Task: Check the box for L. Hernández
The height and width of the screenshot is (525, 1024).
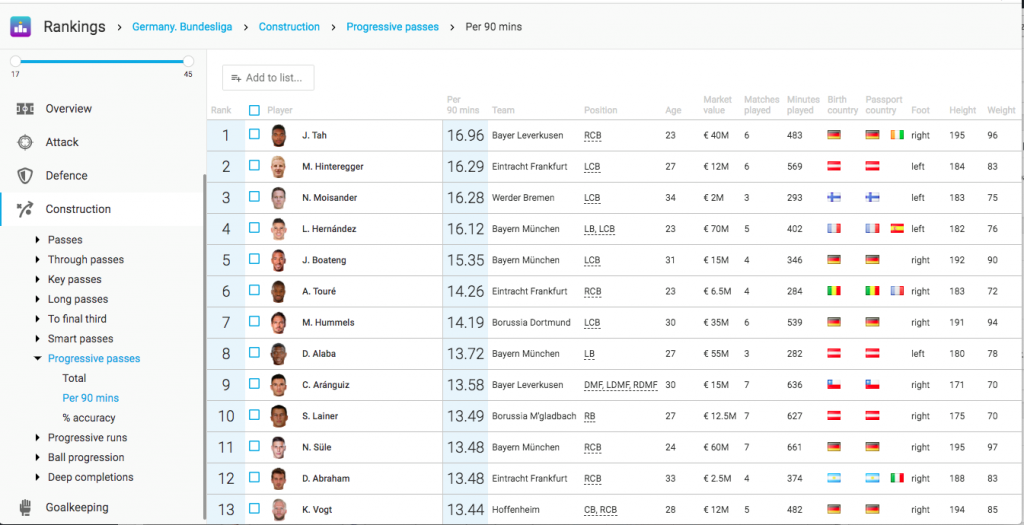Action: click(254, 227)
